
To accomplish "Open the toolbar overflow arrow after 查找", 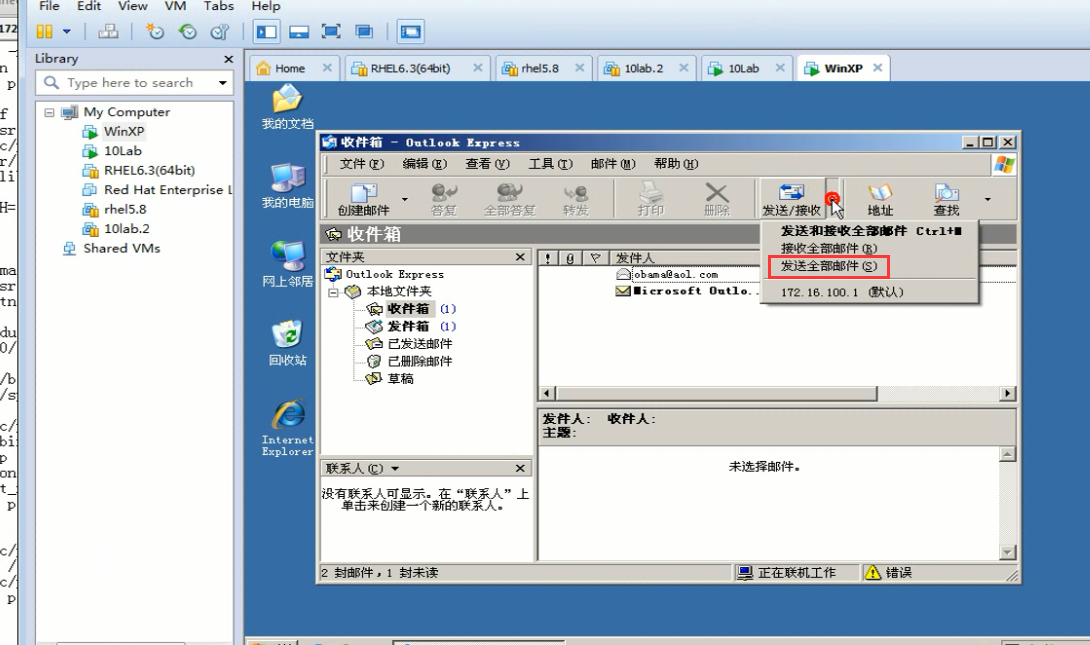I will [987, 199].
